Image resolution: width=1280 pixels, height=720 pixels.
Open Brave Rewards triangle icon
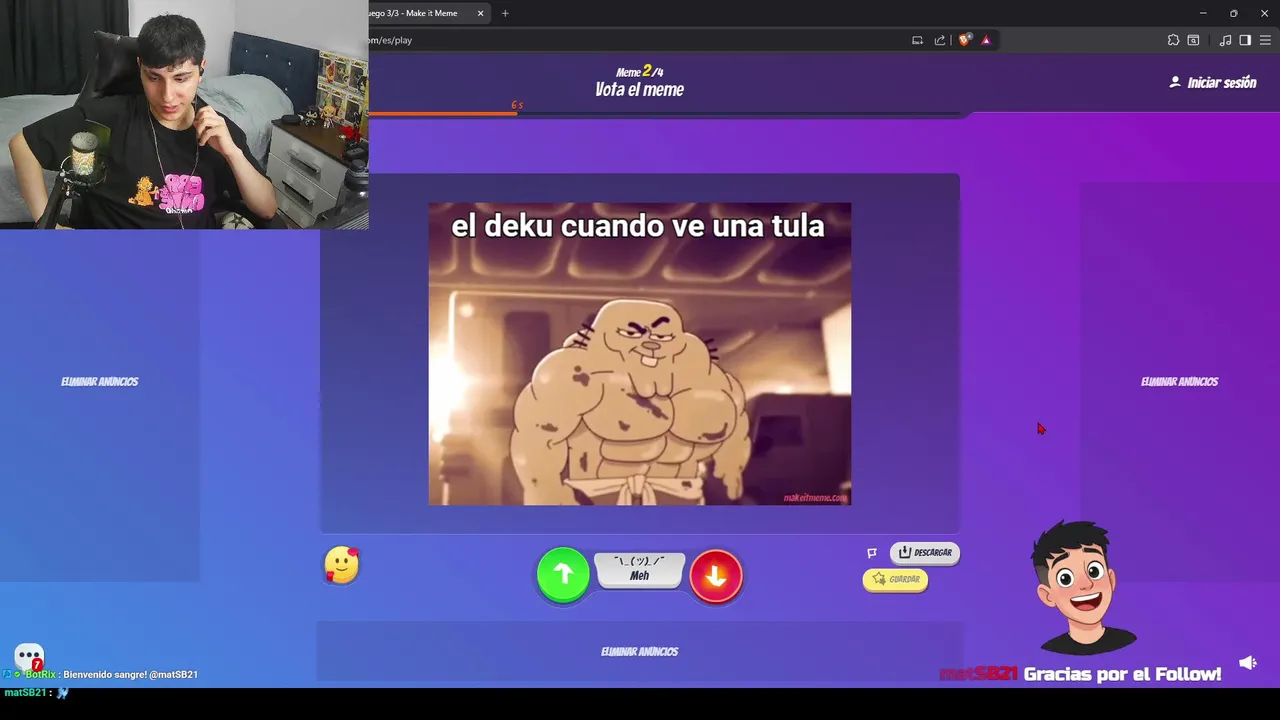point(986,40)
